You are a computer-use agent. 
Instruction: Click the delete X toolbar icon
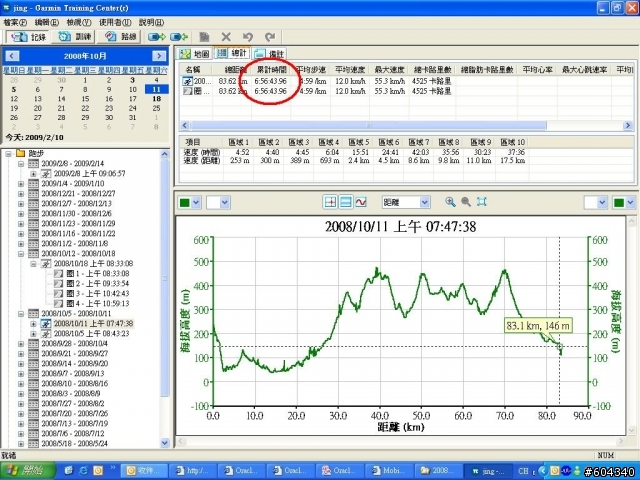click(226, 37)
